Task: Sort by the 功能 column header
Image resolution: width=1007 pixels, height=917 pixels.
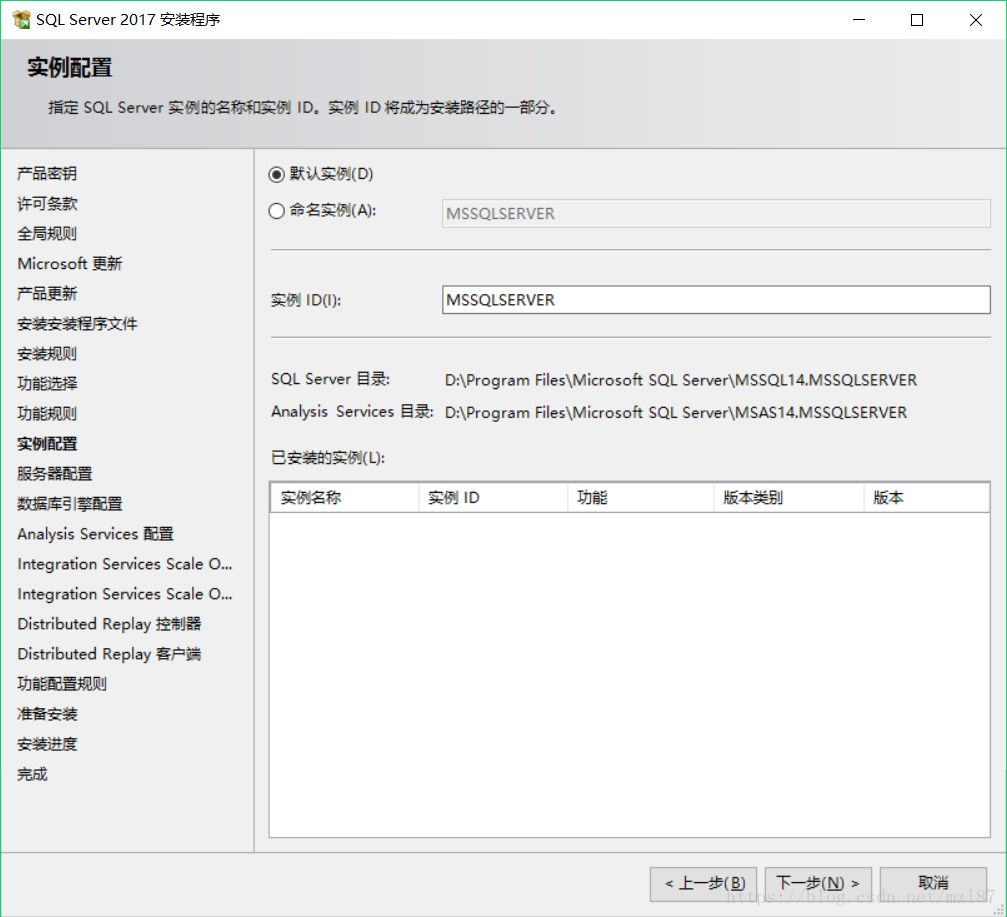Action: [641, 498]
